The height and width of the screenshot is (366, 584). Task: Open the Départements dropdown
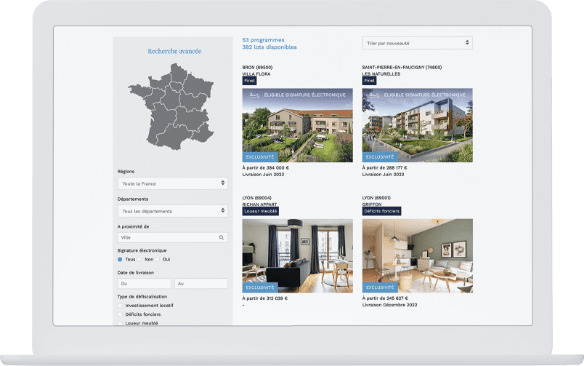172,211
